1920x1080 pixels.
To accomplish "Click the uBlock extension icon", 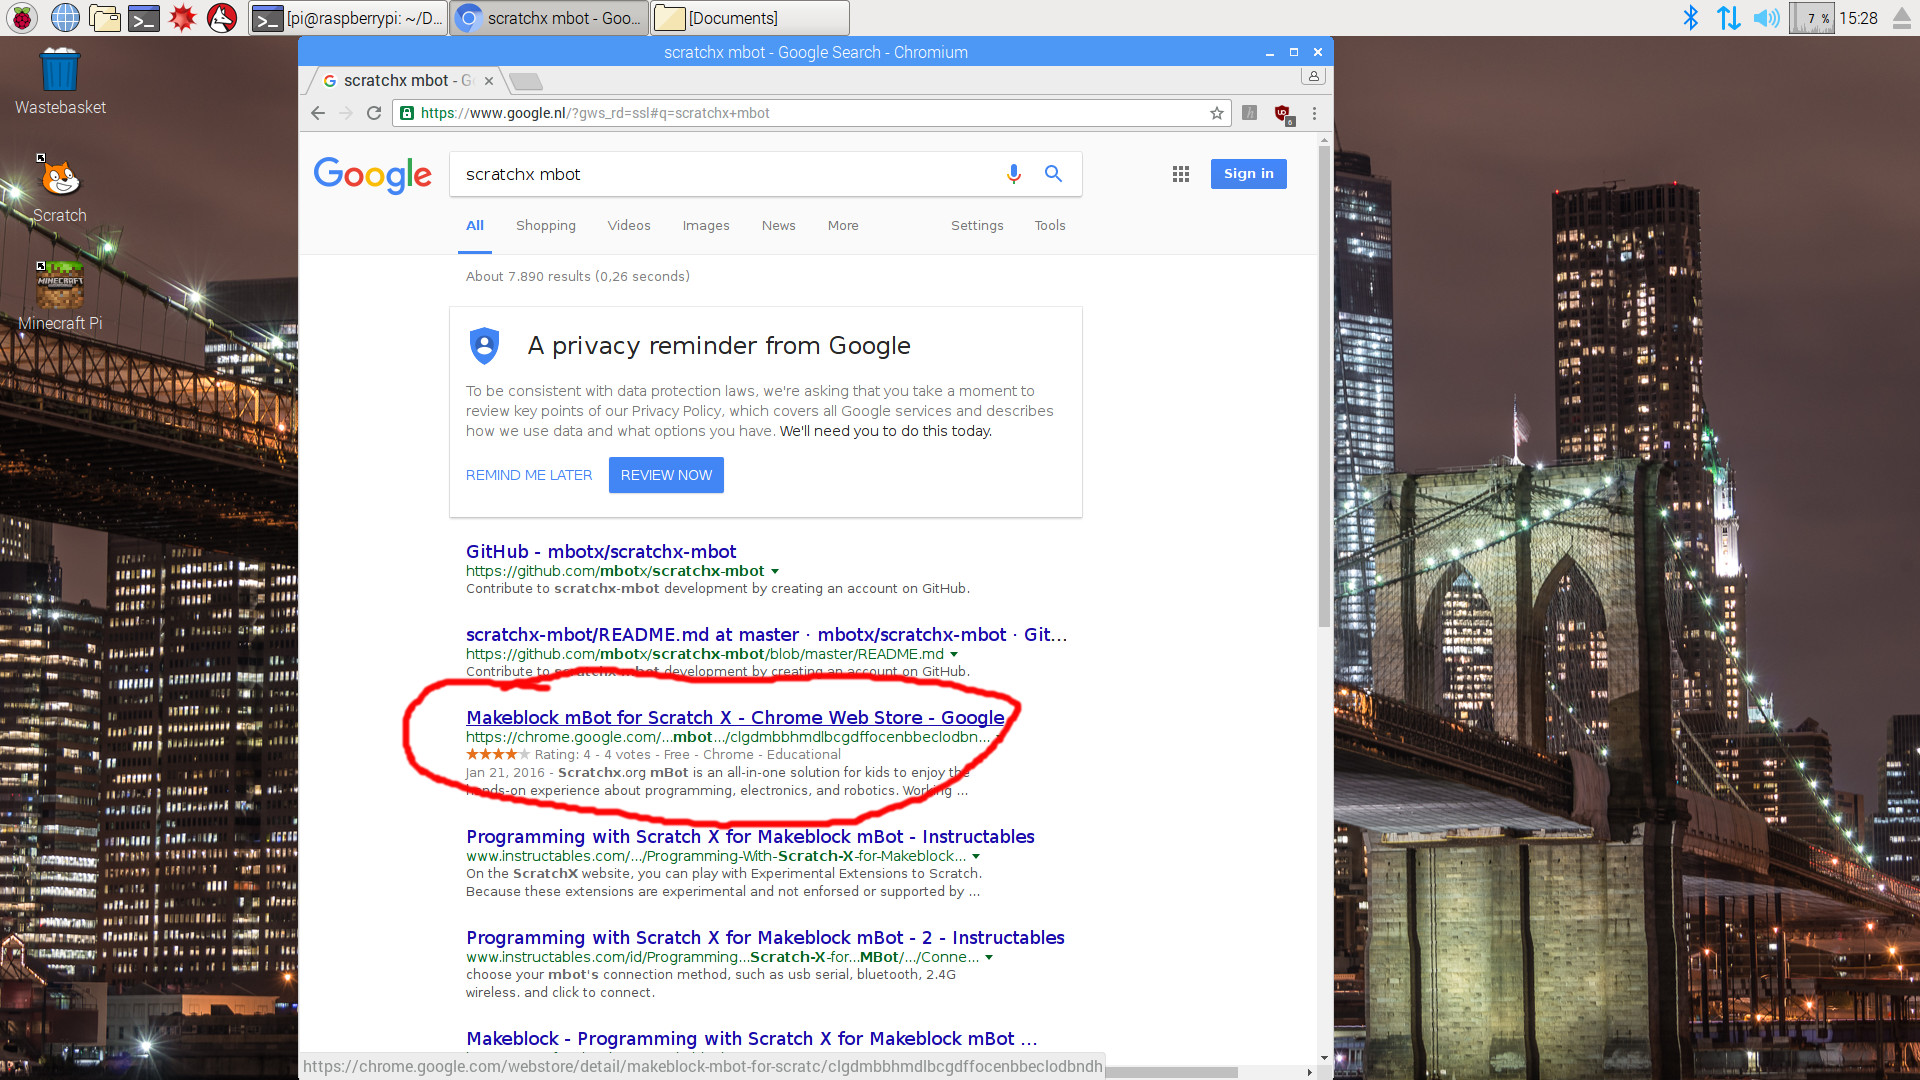I will click(1283, 114).
